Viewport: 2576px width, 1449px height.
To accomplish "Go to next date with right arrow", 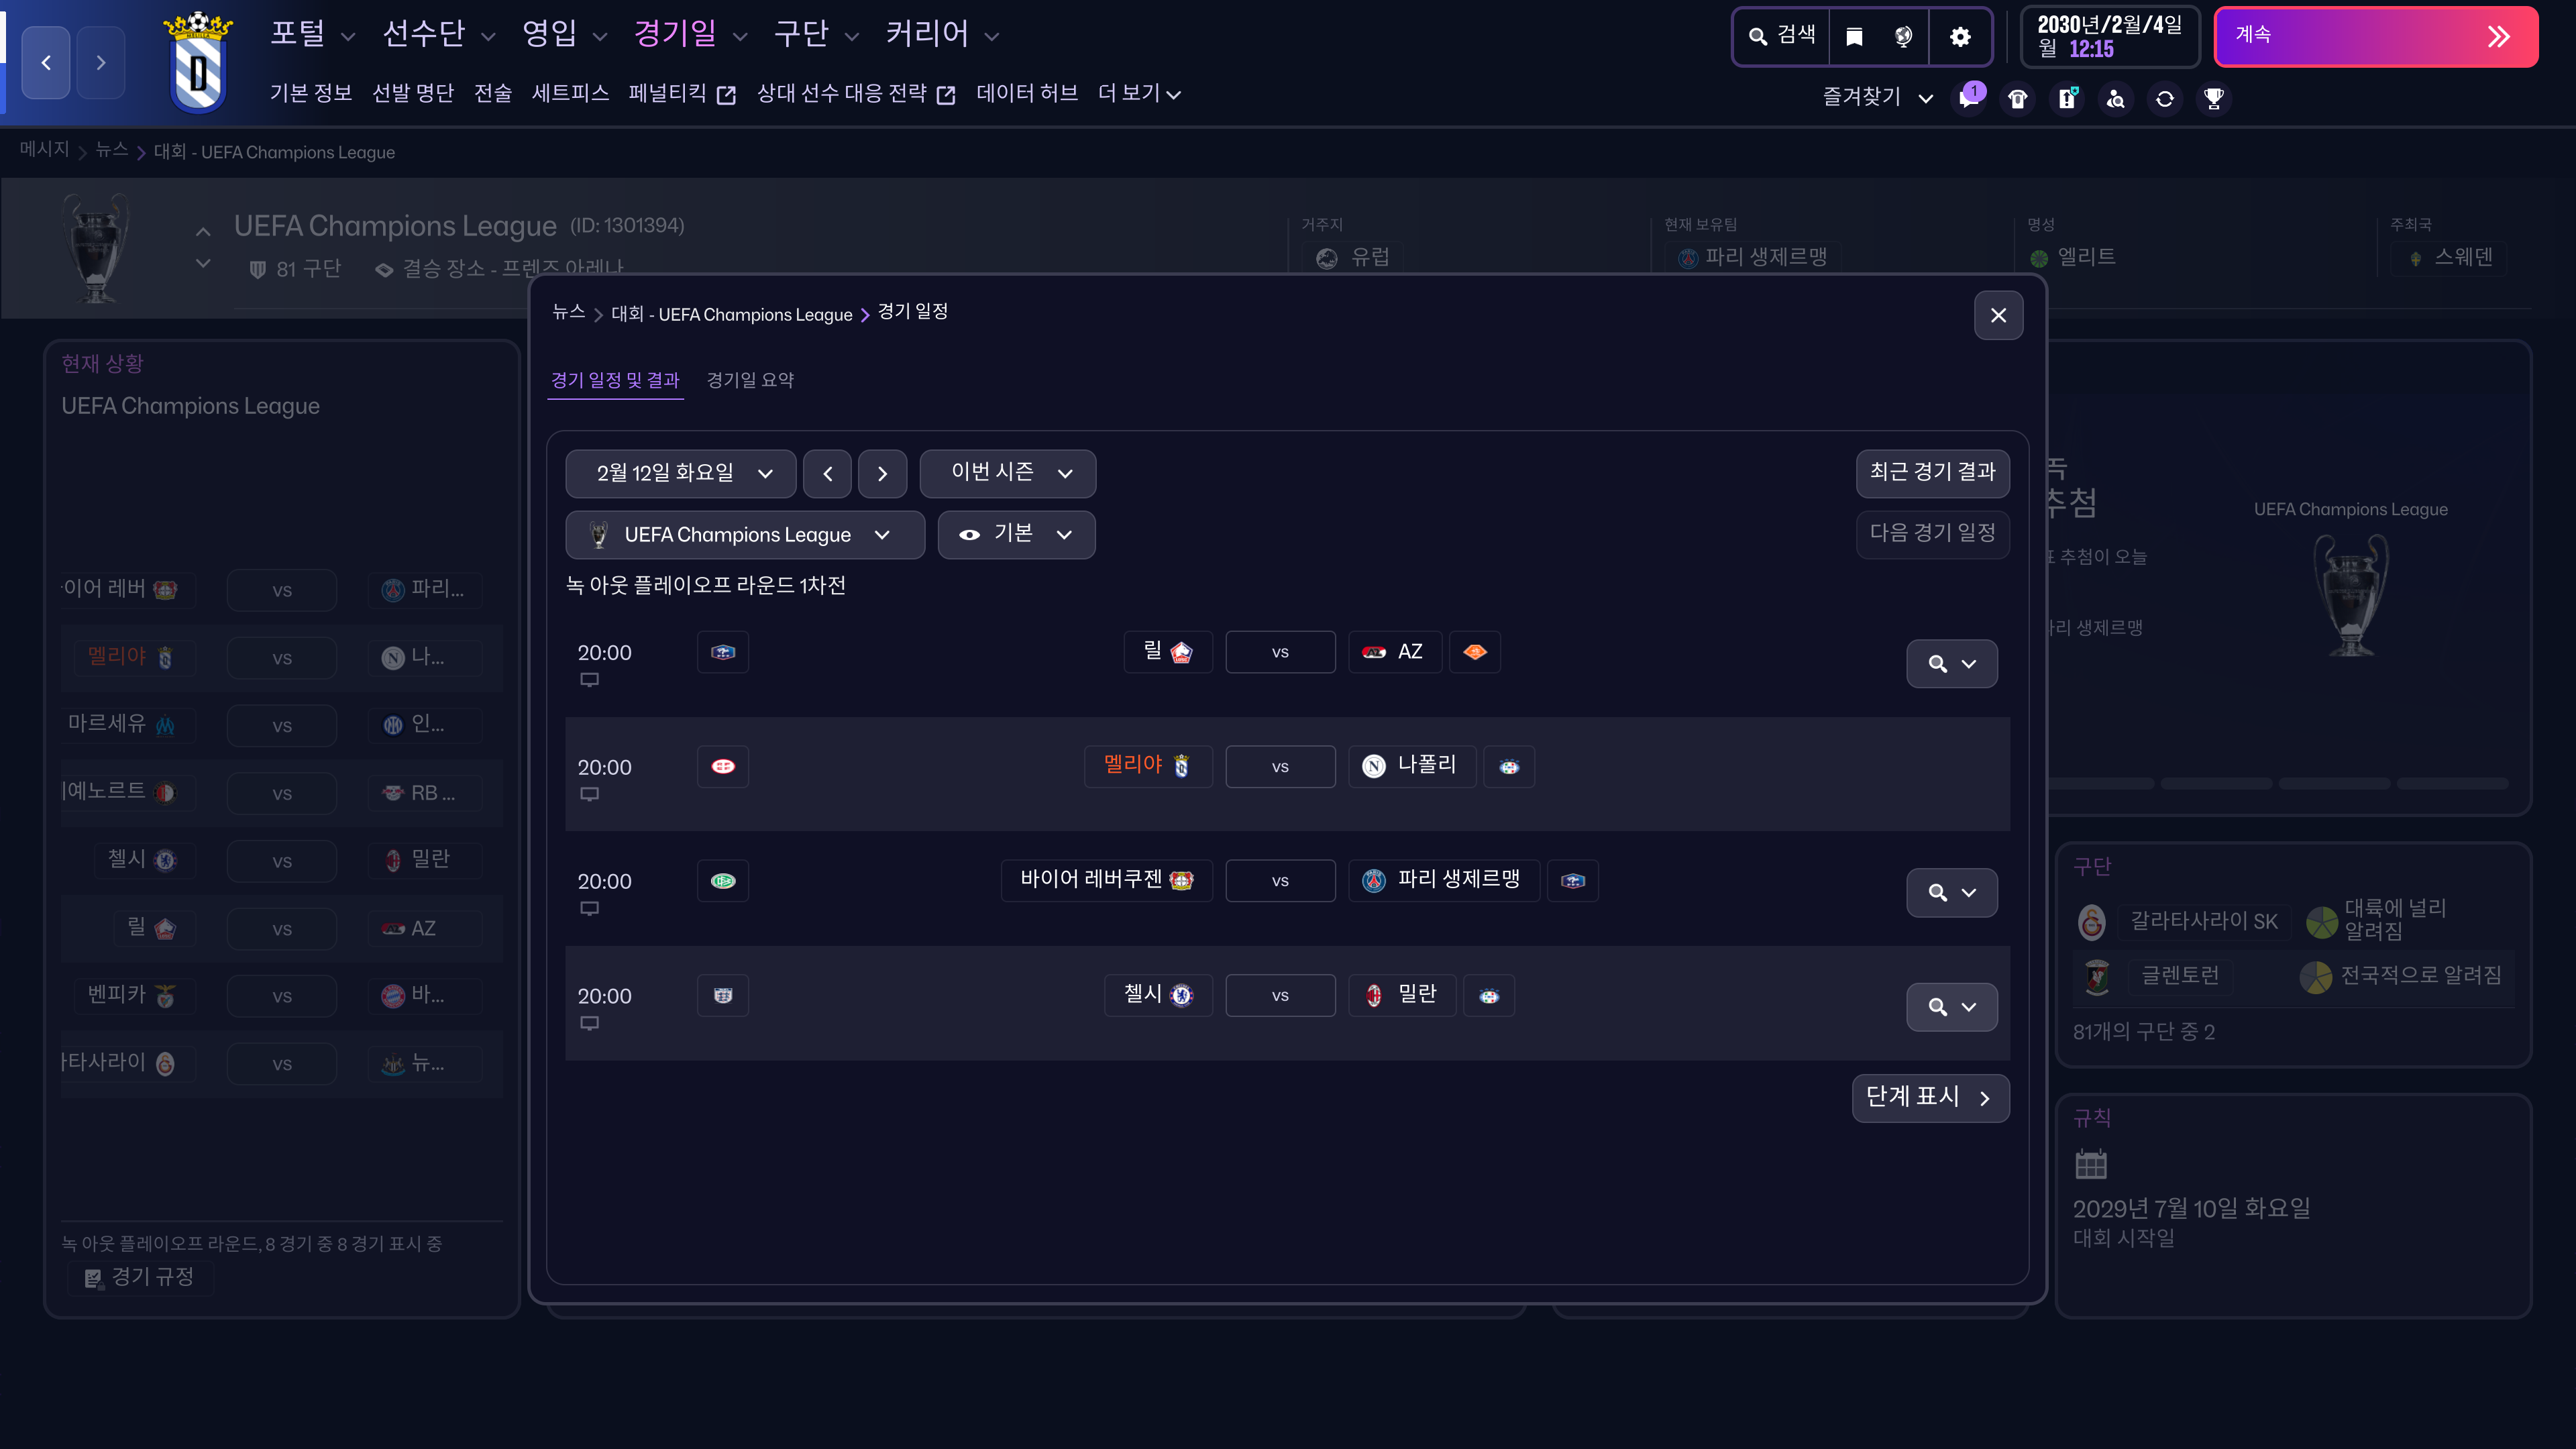I will click(x=882, y=474).
